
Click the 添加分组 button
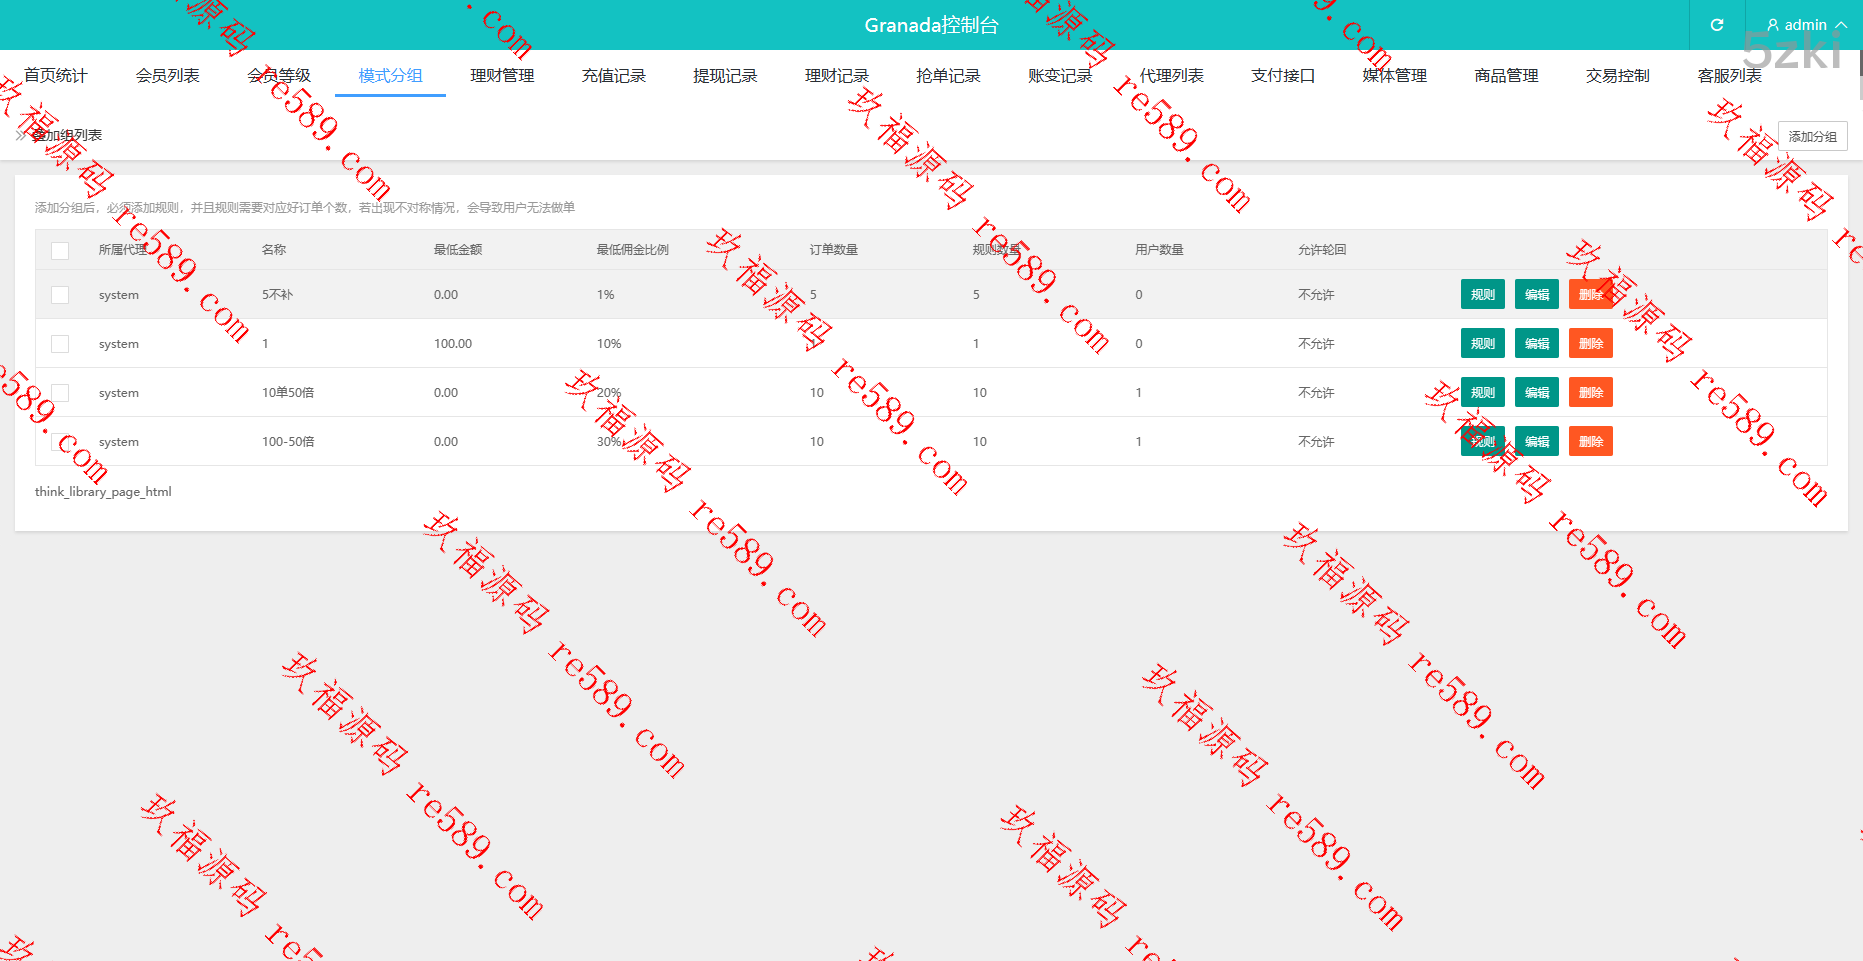point(1812,137)
